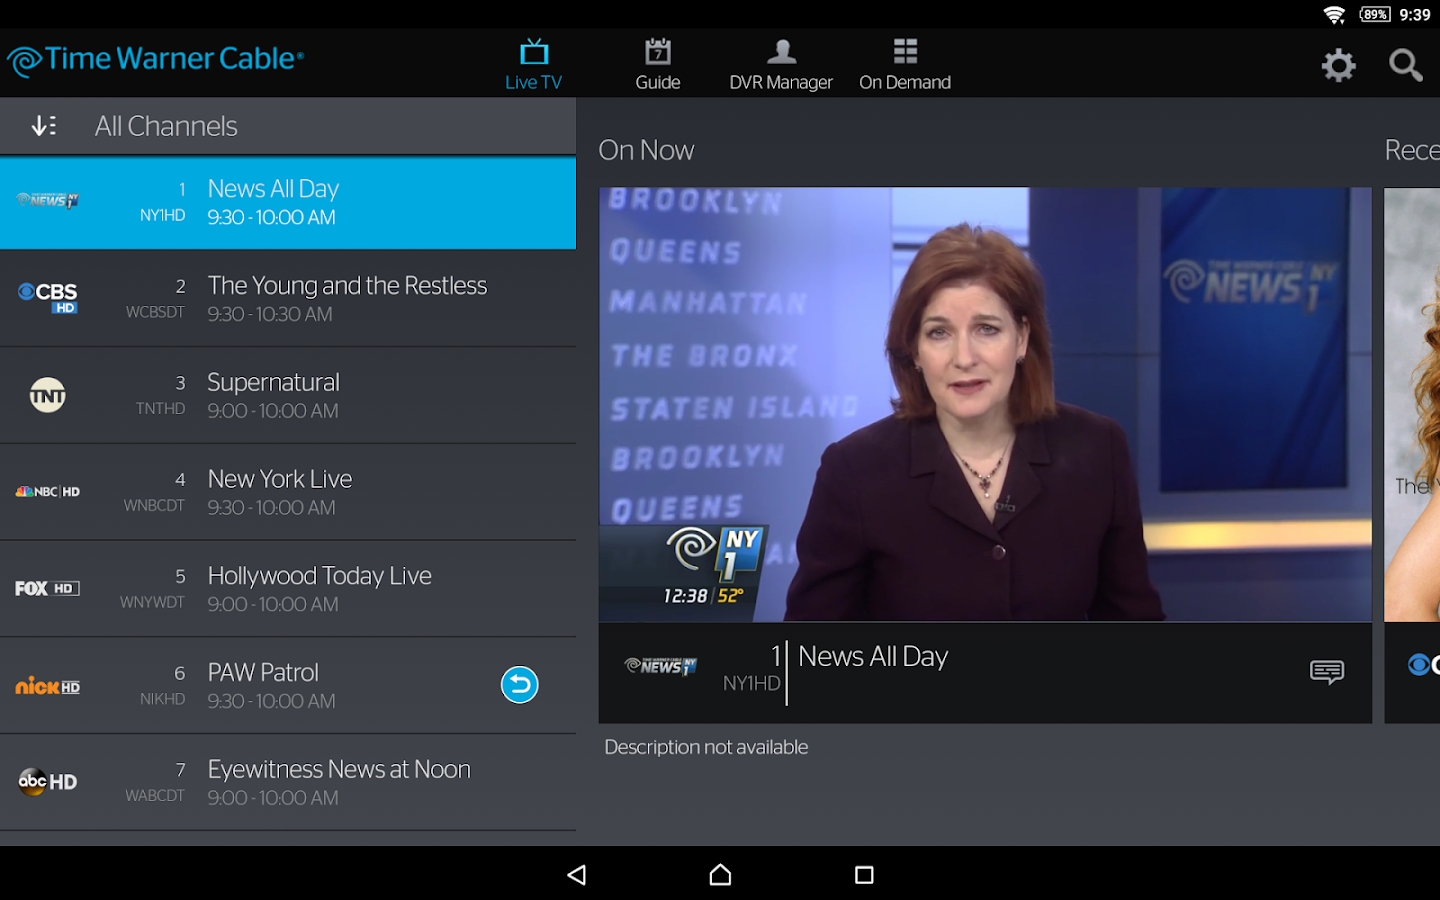Toggle the closed captions icon
Viewport: 1440px width, 900px height.
(x=1327, y=672)
